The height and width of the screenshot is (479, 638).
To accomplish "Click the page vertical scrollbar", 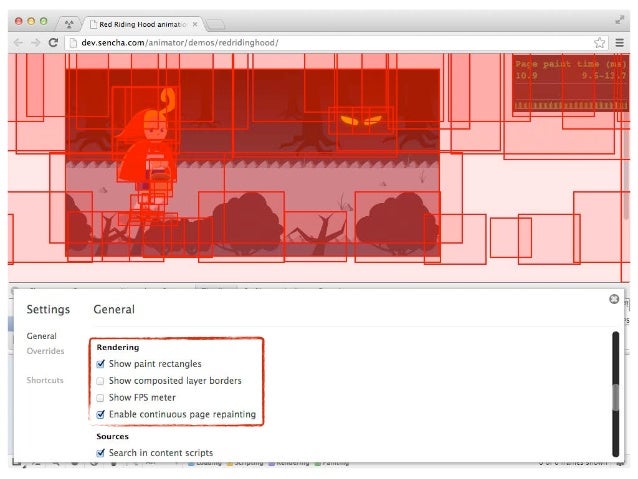I will coord(626,168).
